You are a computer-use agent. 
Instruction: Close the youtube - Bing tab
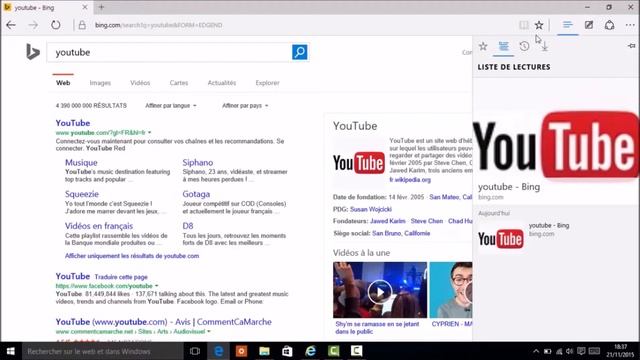click(x=85, y=7)
